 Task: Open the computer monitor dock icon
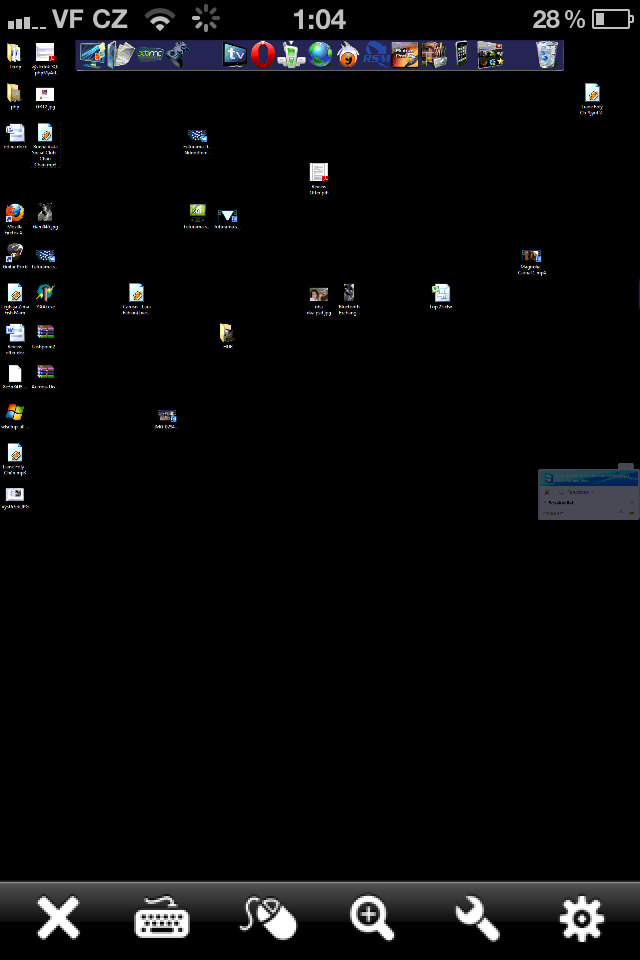click(x=92, y=55)
